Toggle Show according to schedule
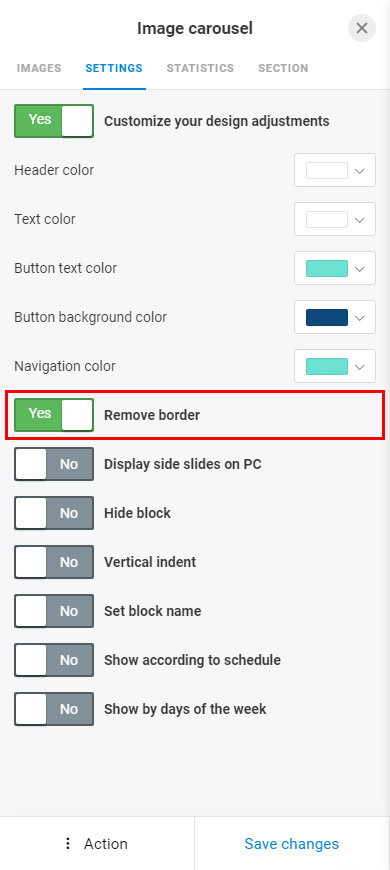 point(54,660)
